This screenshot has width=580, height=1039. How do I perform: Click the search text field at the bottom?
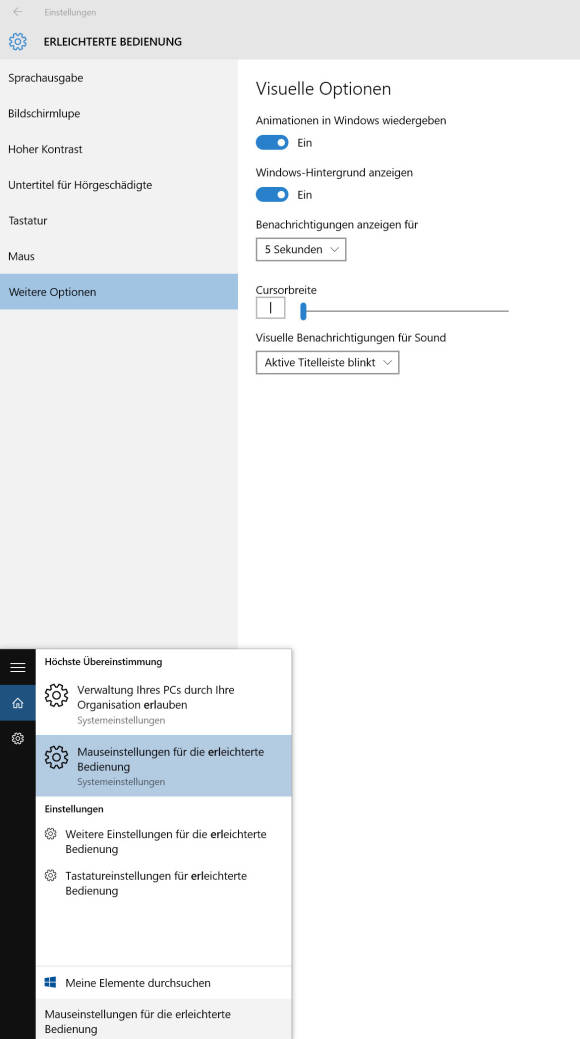click(x=164, y=1020)
